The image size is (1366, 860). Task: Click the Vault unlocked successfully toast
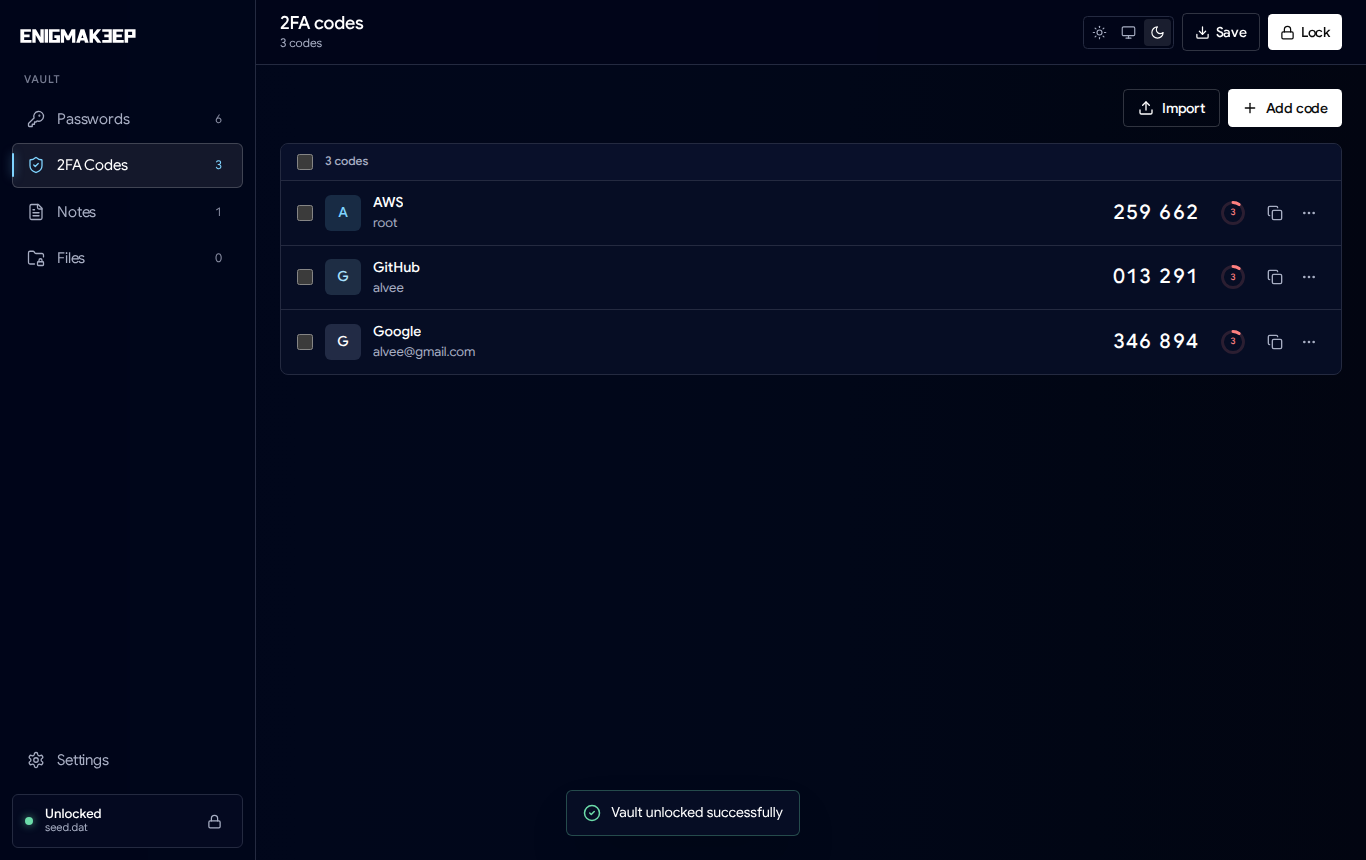[683, 813]
